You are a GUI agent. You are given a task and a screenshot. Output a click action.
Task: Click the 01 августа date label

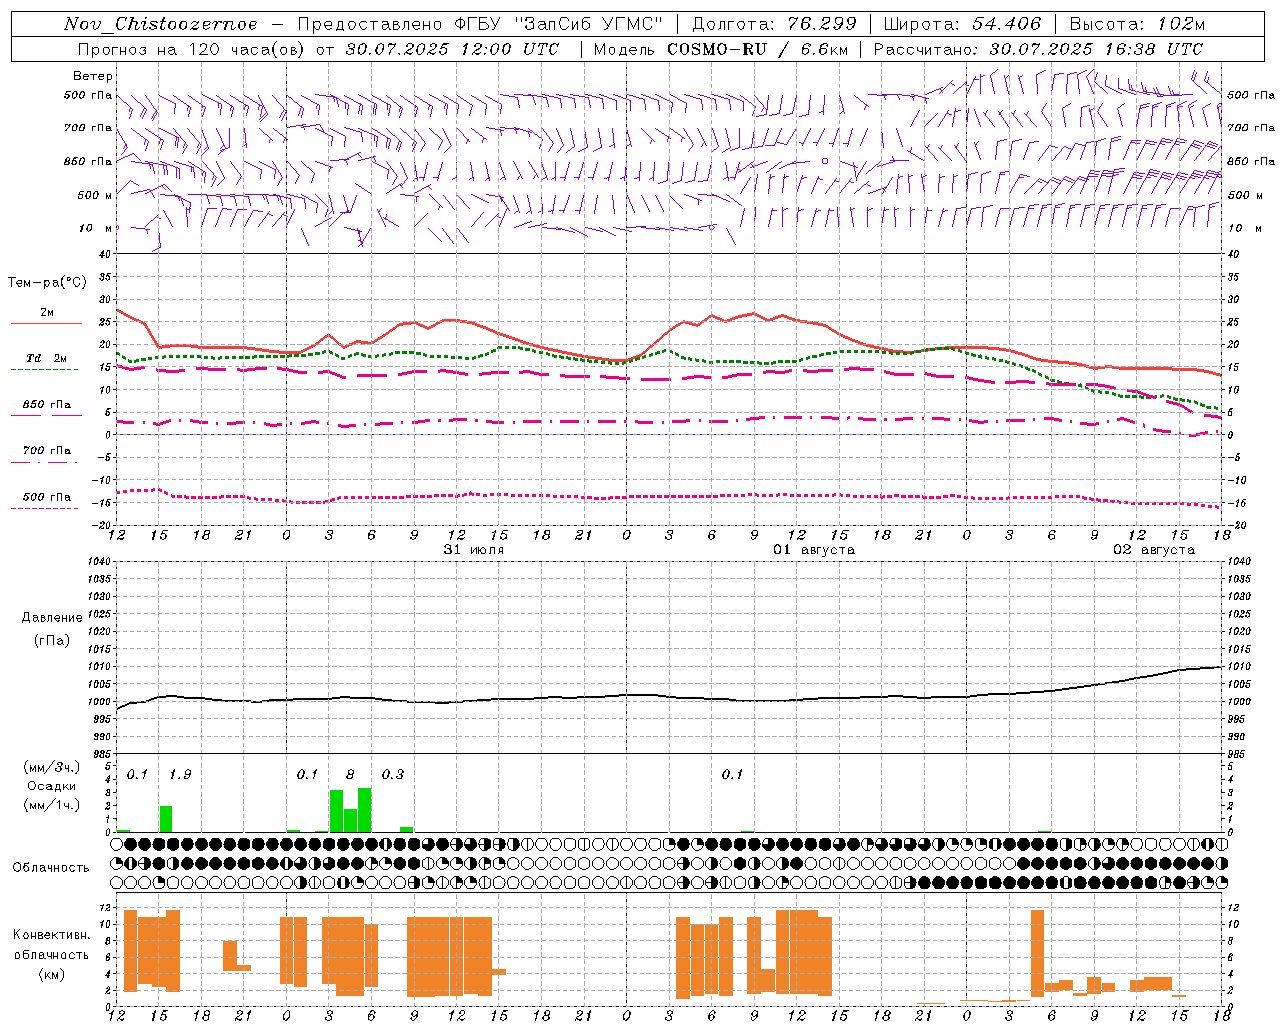pyautogui.click(x=813, y=550)
